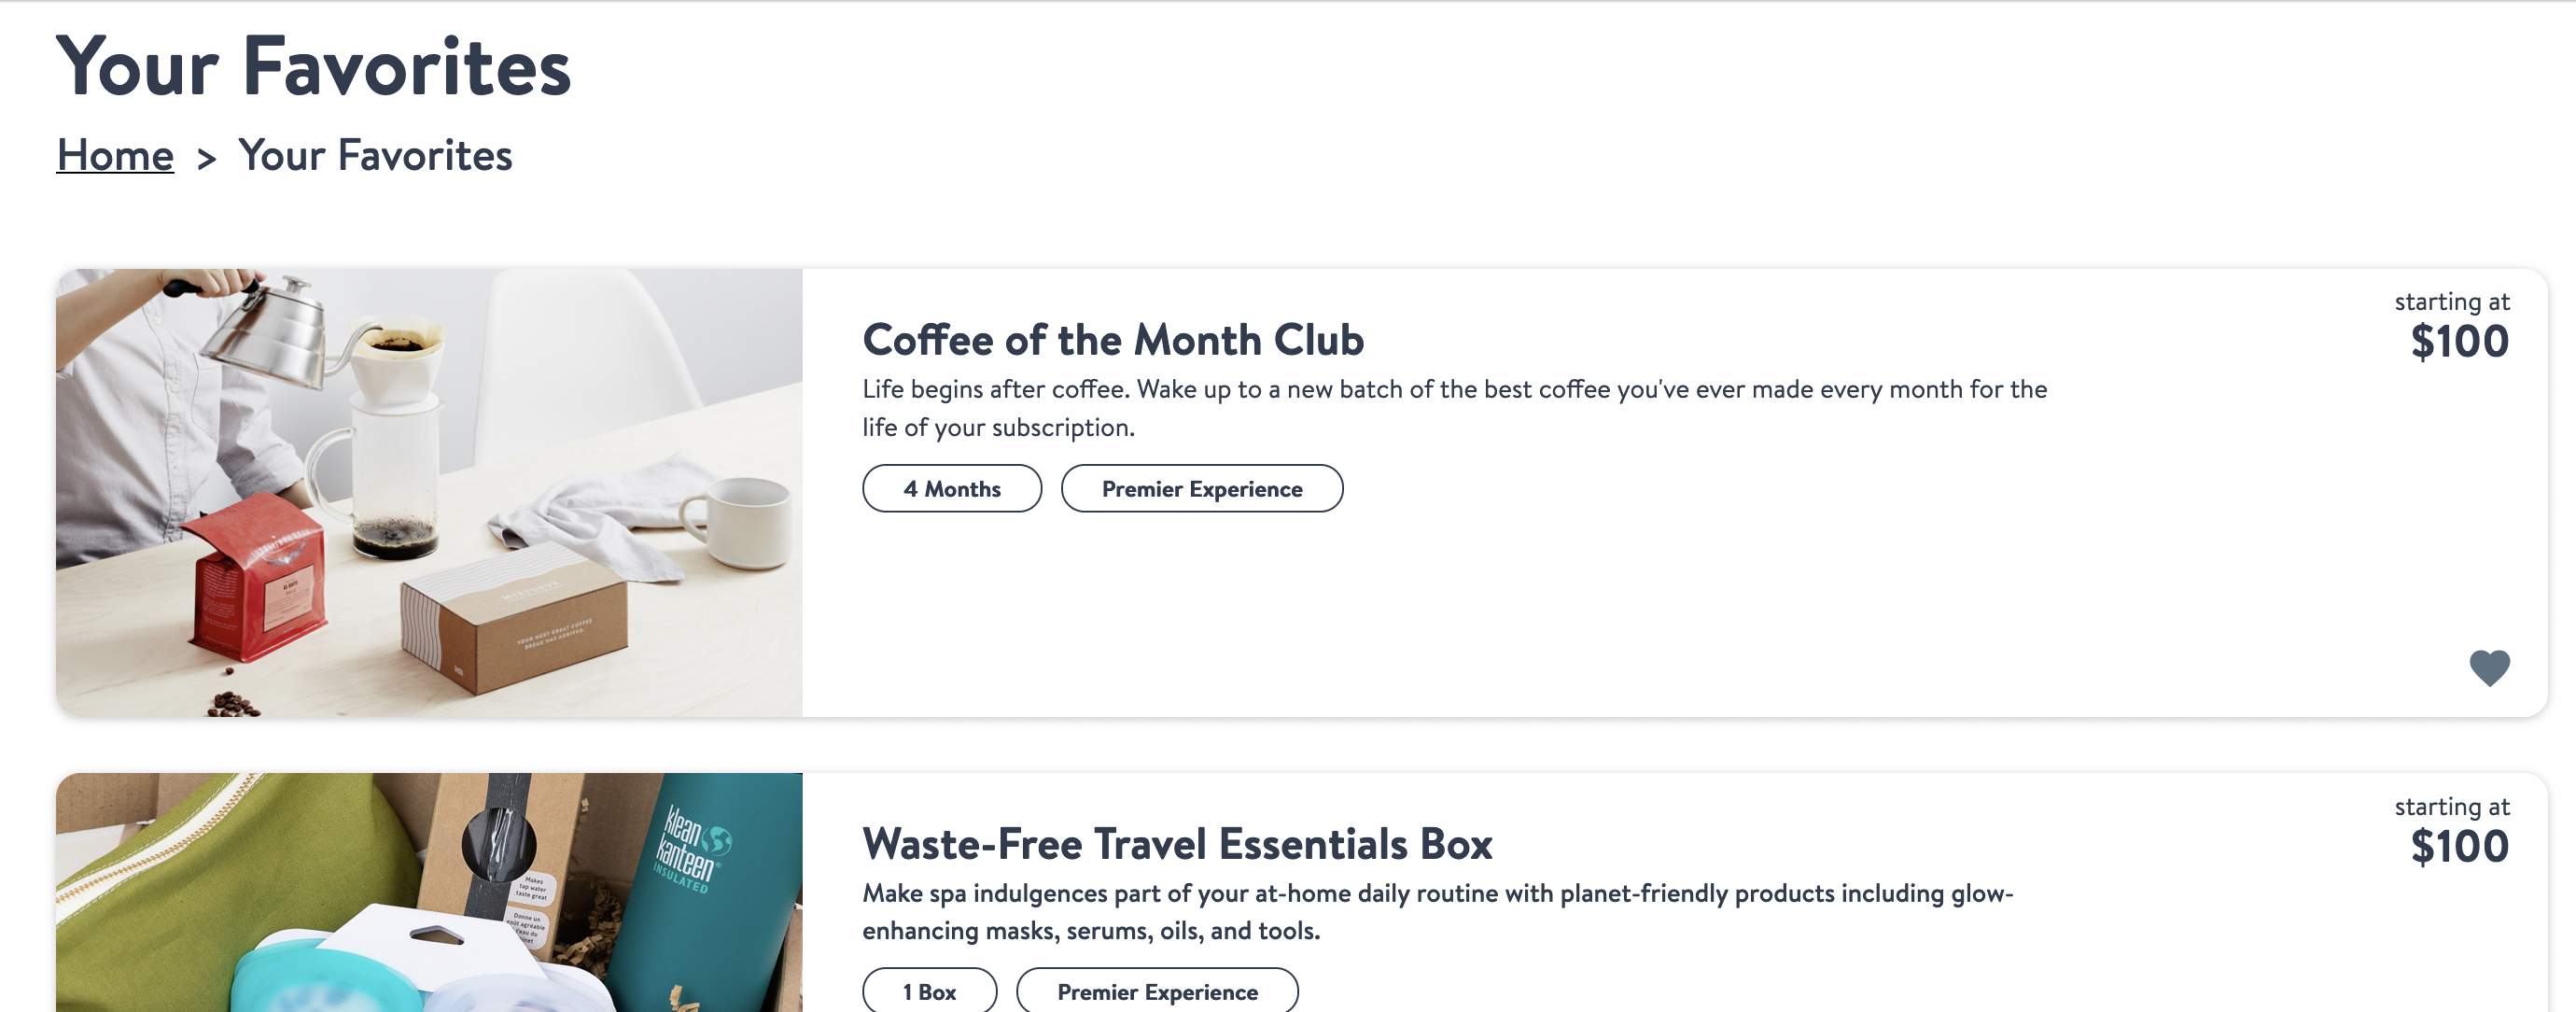Click the $100 price on Travel Essentials
The image size is (2576, 1012).
tap(2459, 847)
